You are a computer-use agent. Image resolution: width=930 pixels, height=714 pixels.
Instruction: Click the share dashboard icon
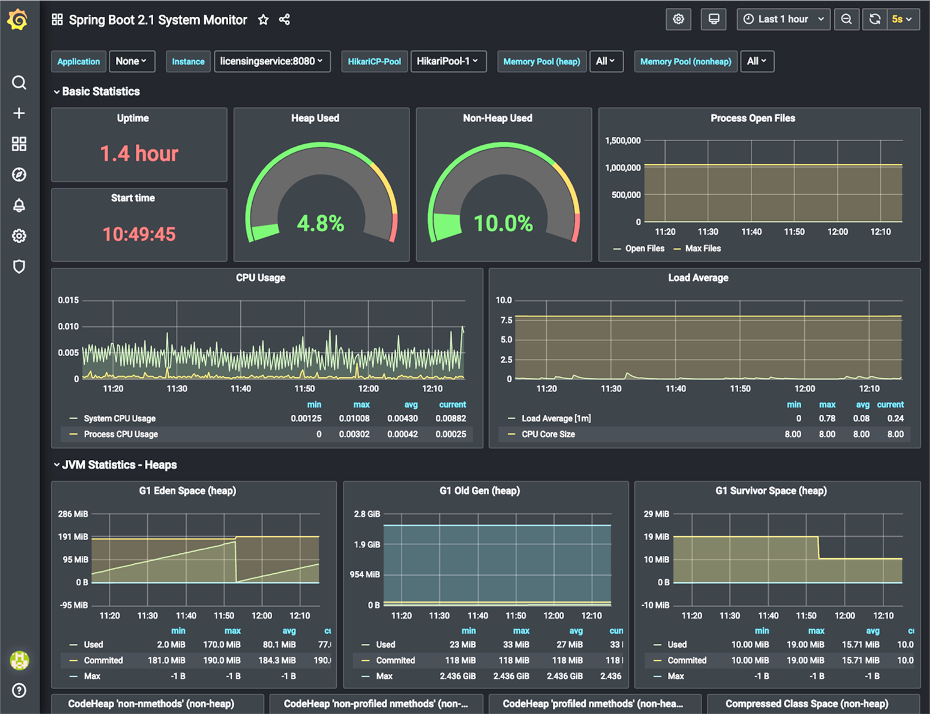pyautogui.click(x=285, y=20)
